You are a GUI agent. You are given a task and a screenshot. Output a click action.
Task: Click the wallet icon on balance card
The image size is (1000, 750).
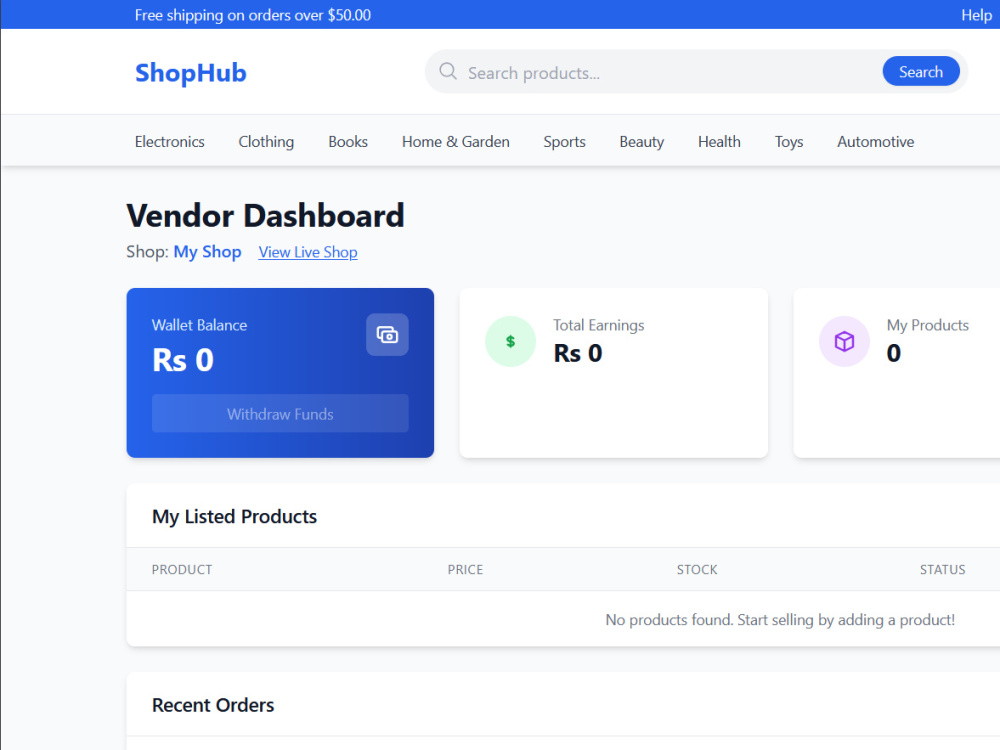[x=387, y=334]
